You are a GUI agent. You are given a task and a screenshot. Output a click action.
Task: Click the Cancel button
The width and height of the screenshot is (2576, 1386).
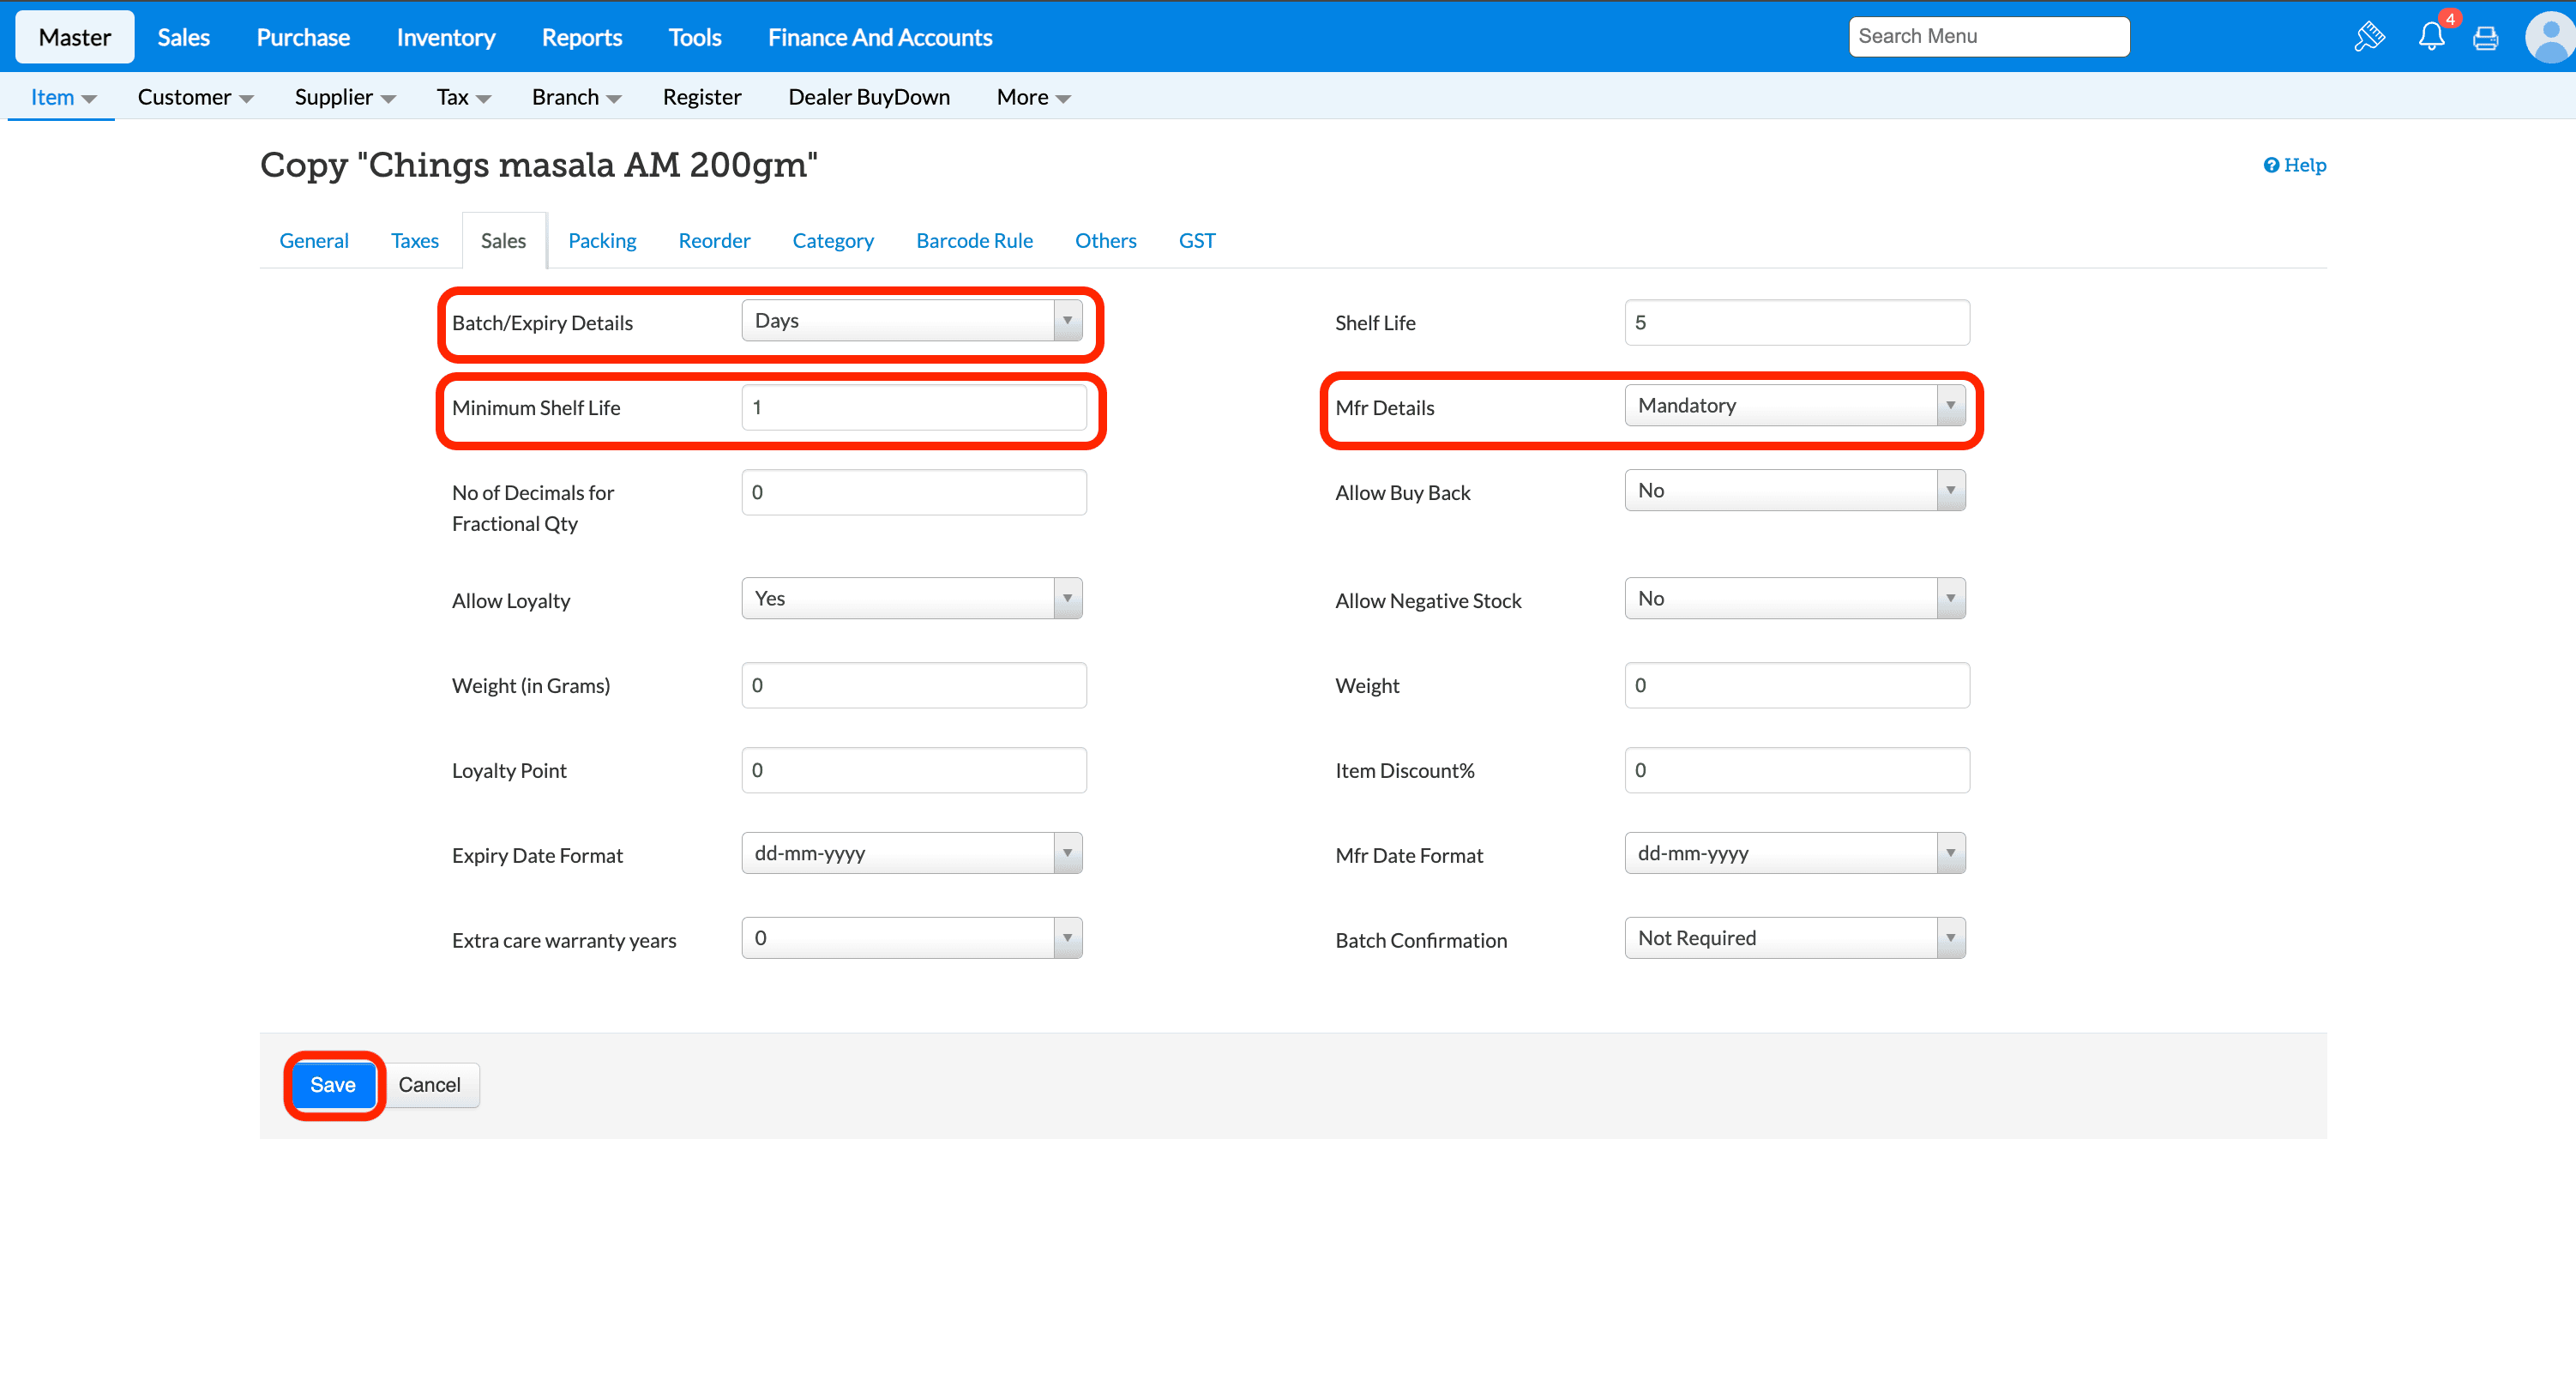[429, 1085]
